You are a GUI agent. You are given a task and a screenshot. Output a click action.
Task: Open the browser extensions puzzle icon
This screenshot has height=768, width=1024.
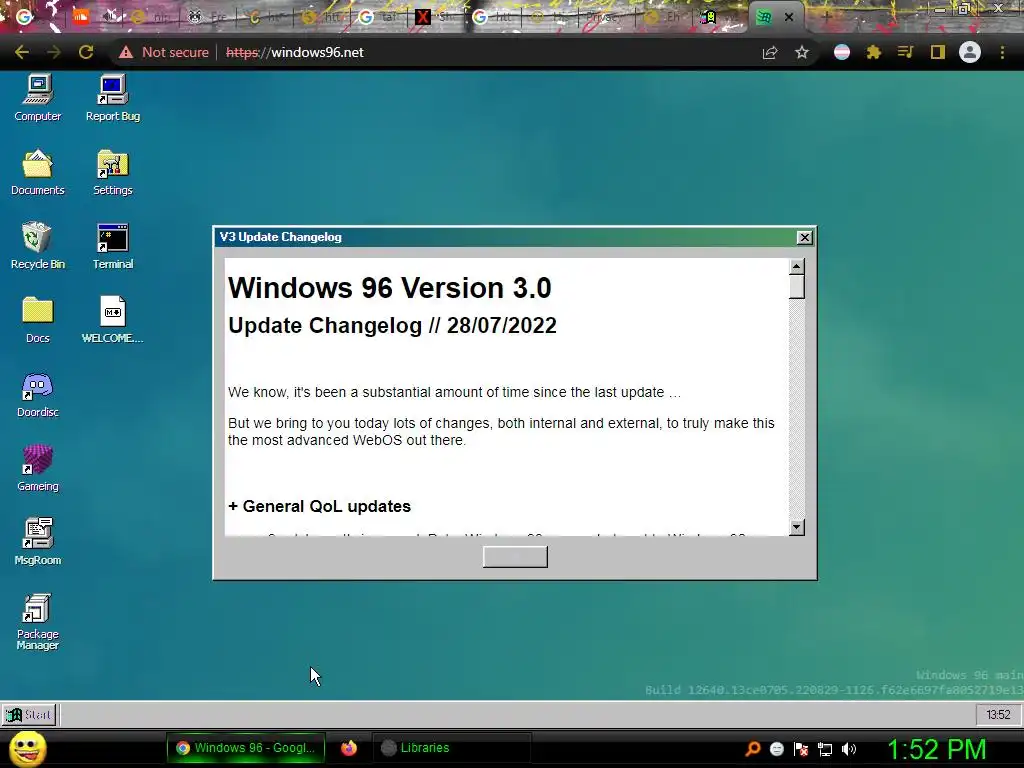coord(874,52)
